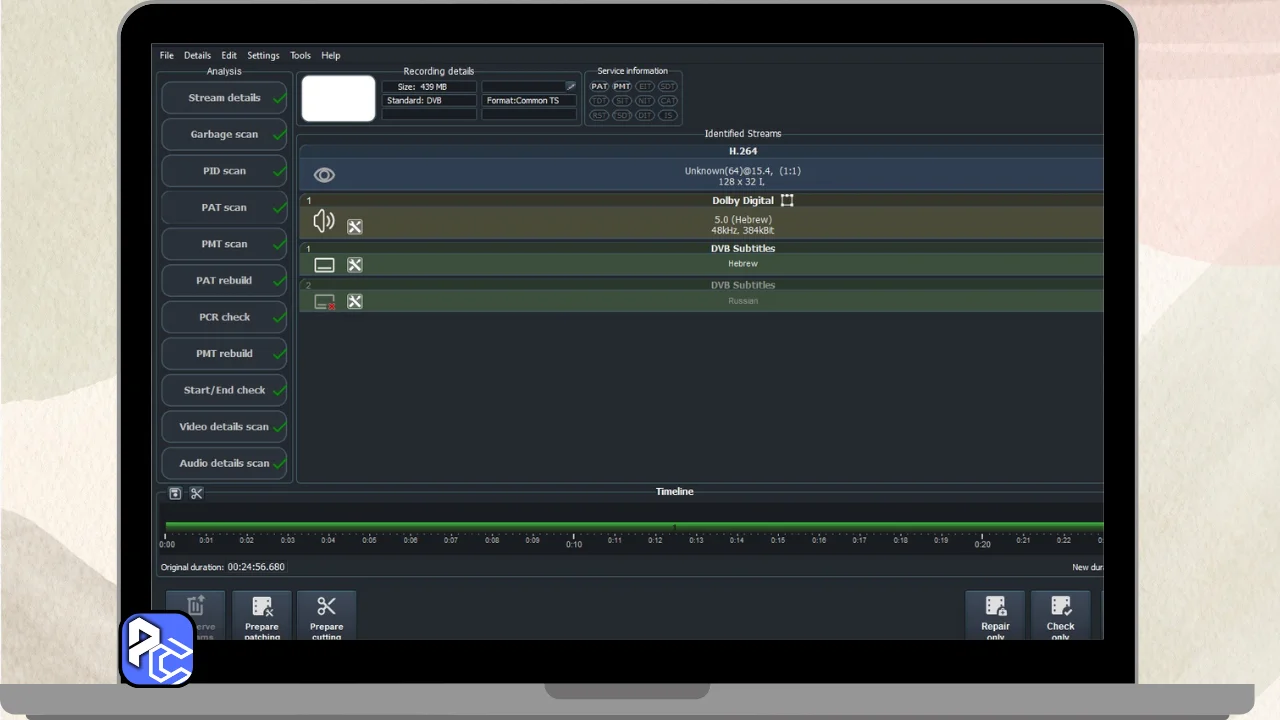Select the RST service information badge
This screenshot has width=1280, height=720.
(x=599, y=115)
